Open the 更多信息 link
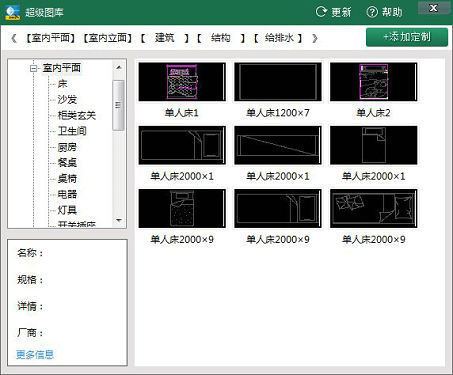The width and height of the screenshot is (453, 375). click(35, 354)
